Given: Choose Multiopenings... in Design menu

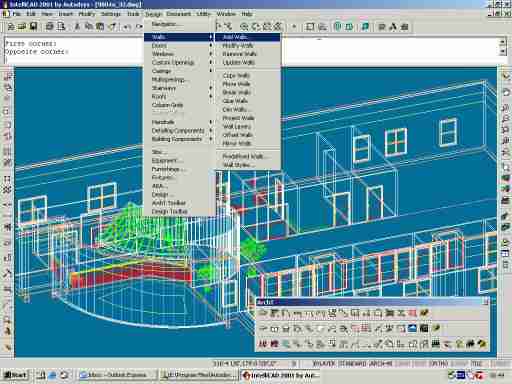Looking at the screenshot, I should [179, 80].
